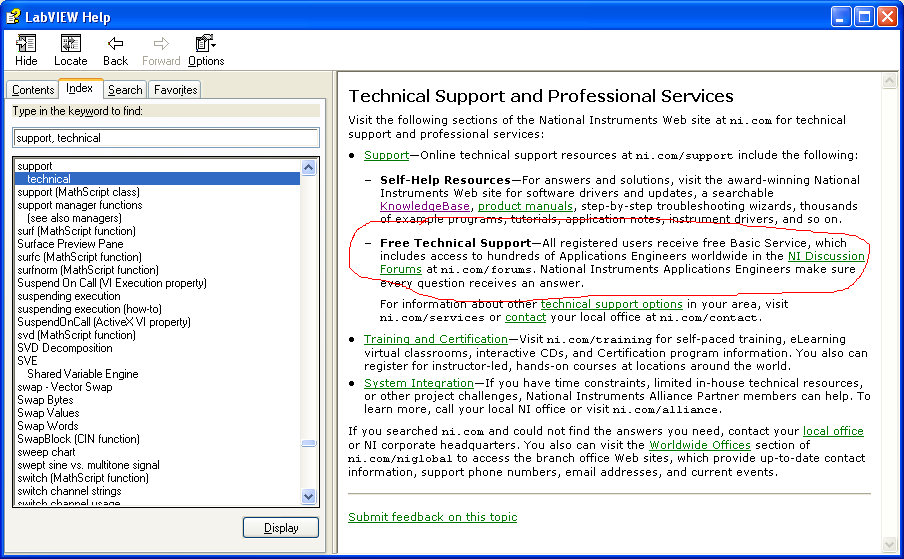
Task: Switch to the Contents tab
Action: (x=33, y=90)
